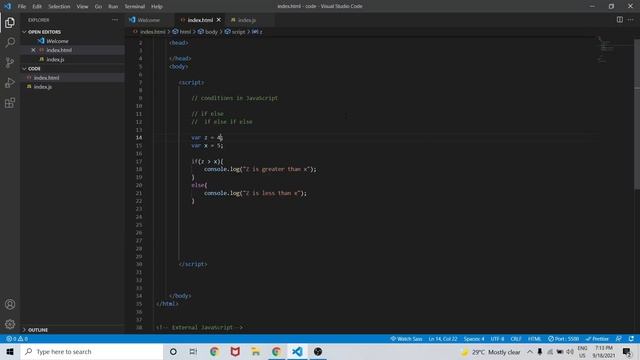Close index.html in Open Editors list
The height and width of the screenshot is (360, 640).
coord(33,50)
